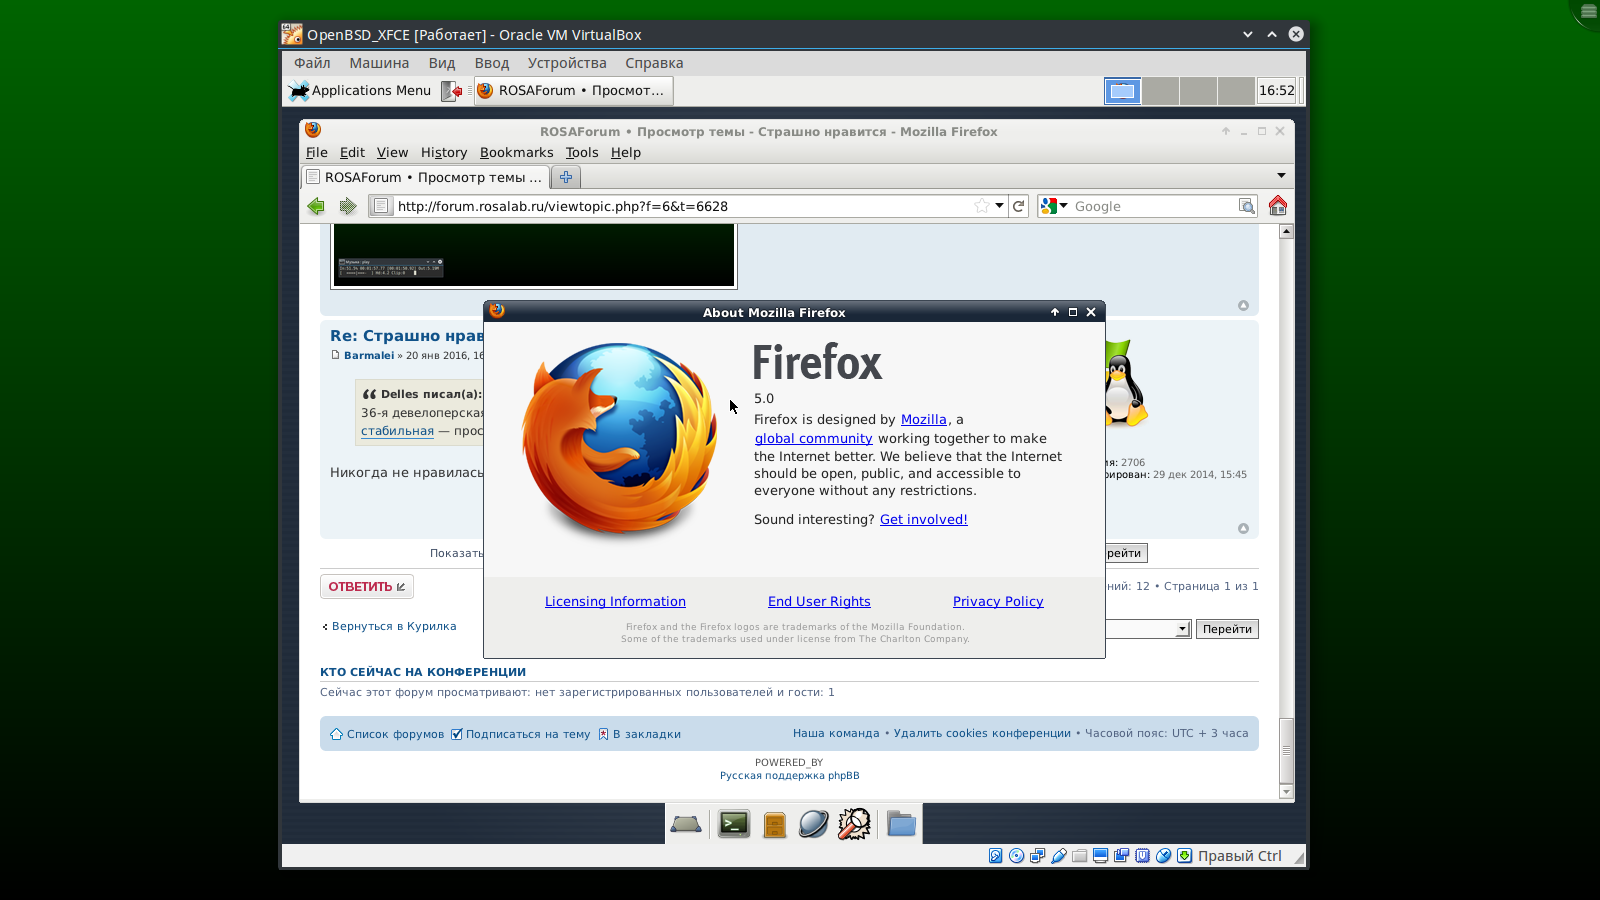Open Firefox View menu
The width and height of the screenshot is (1600, 900).
pos(392,153)
